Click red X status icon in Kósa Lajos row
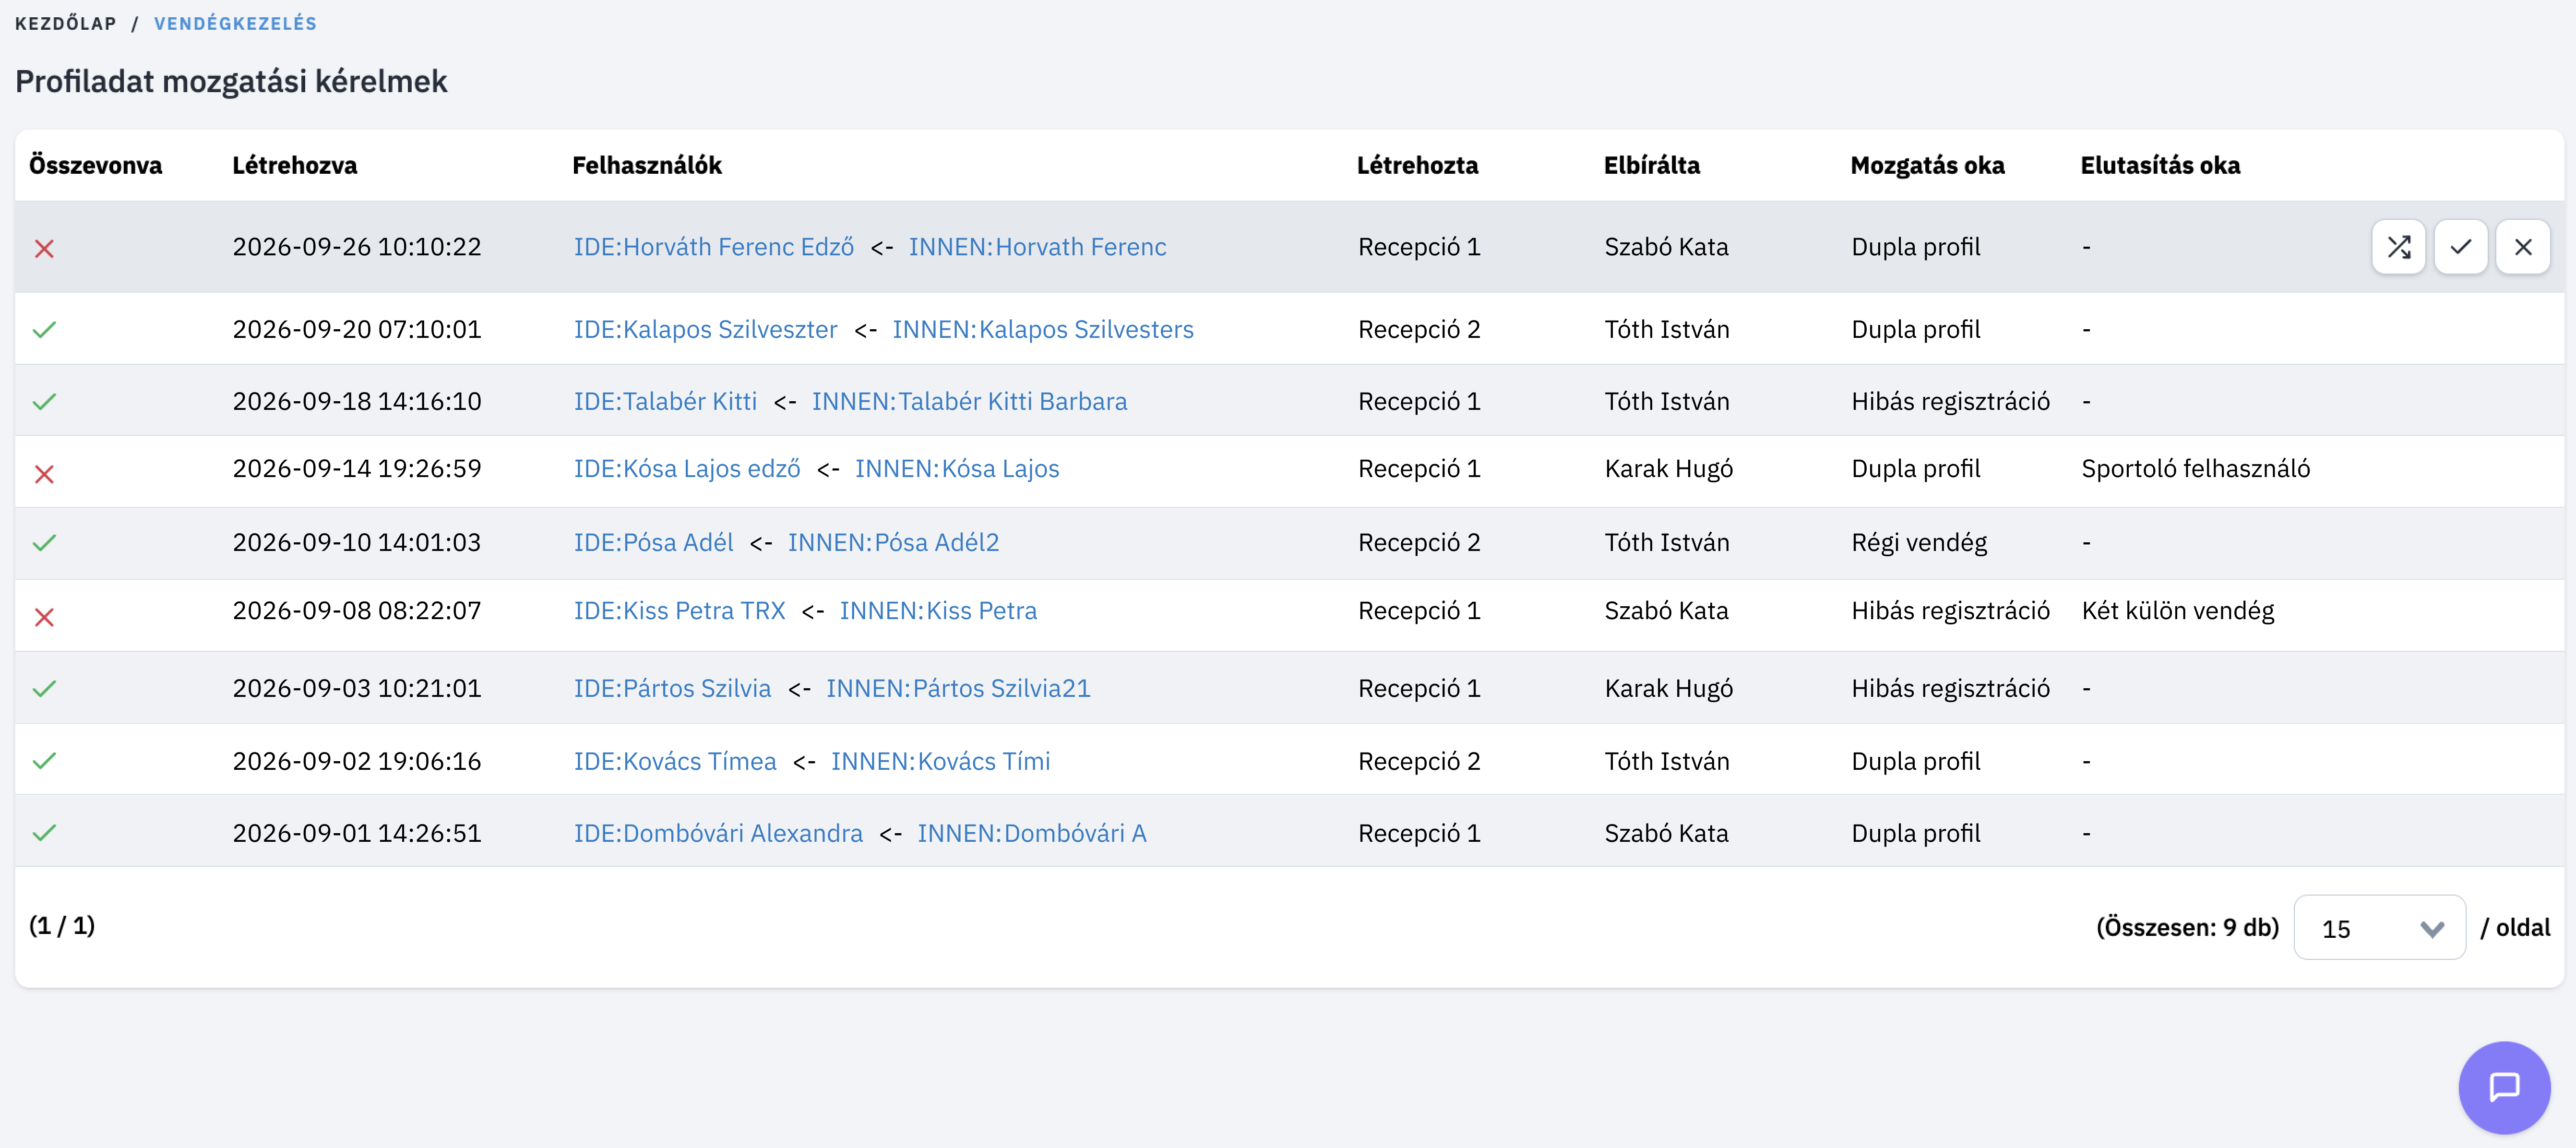The height and width of the screenshot is (1148, 2576). 44,473
